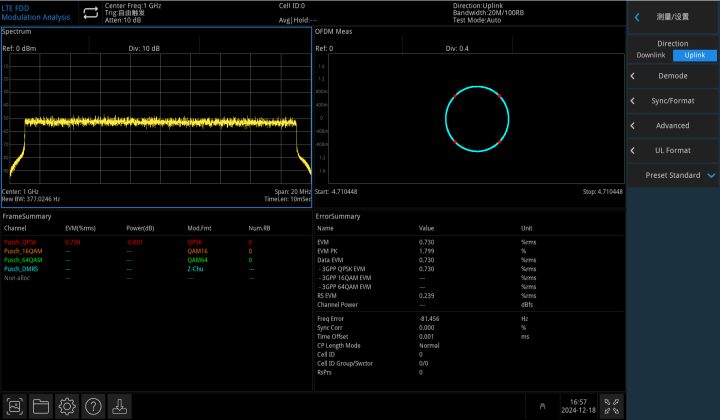Click the Cell ID Group/Sector row
The height and width of the screenshot is (420, 720).
[469, 364]
